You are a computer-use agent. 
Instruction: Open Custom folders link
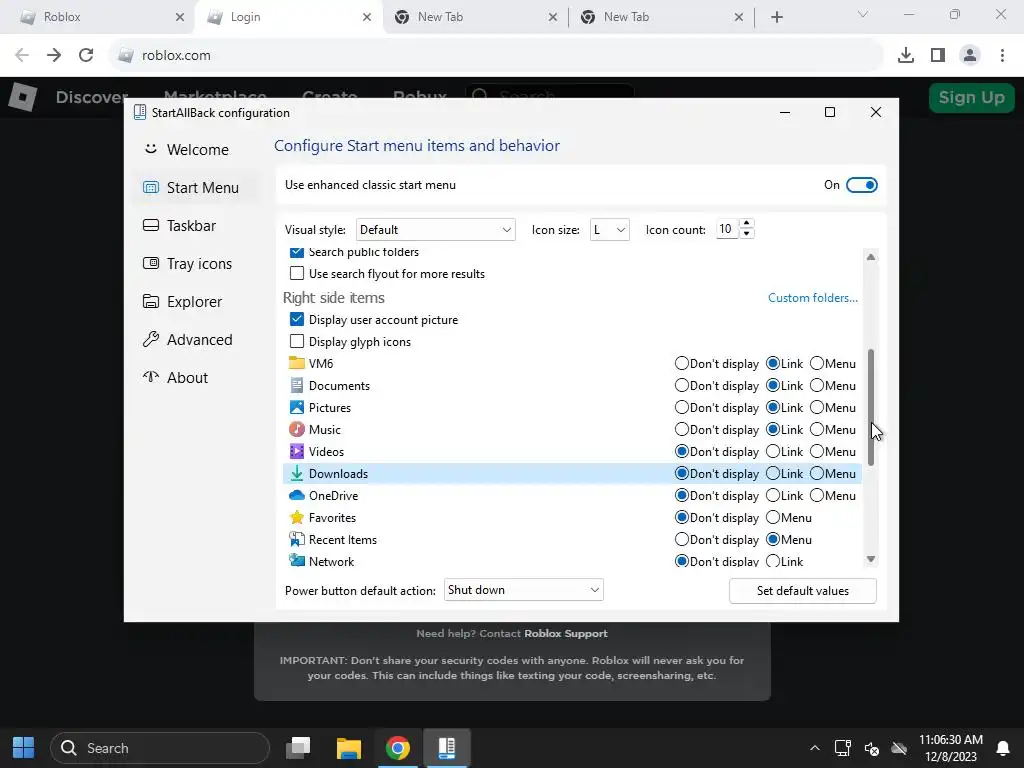point(812,298)
